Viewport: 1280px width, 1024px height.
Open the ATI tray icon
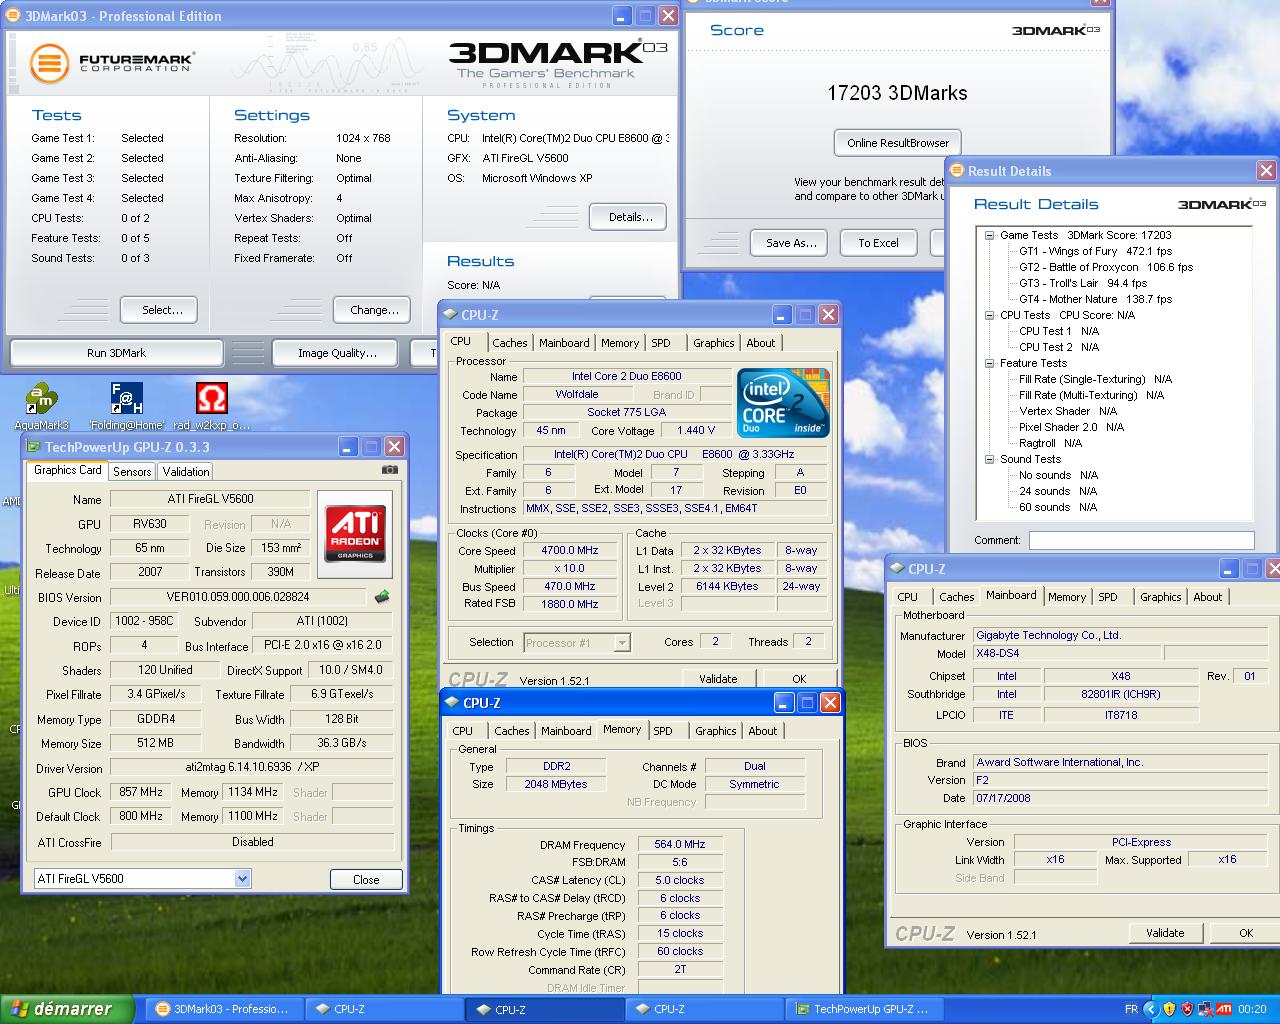(x=1224, y=1009)
